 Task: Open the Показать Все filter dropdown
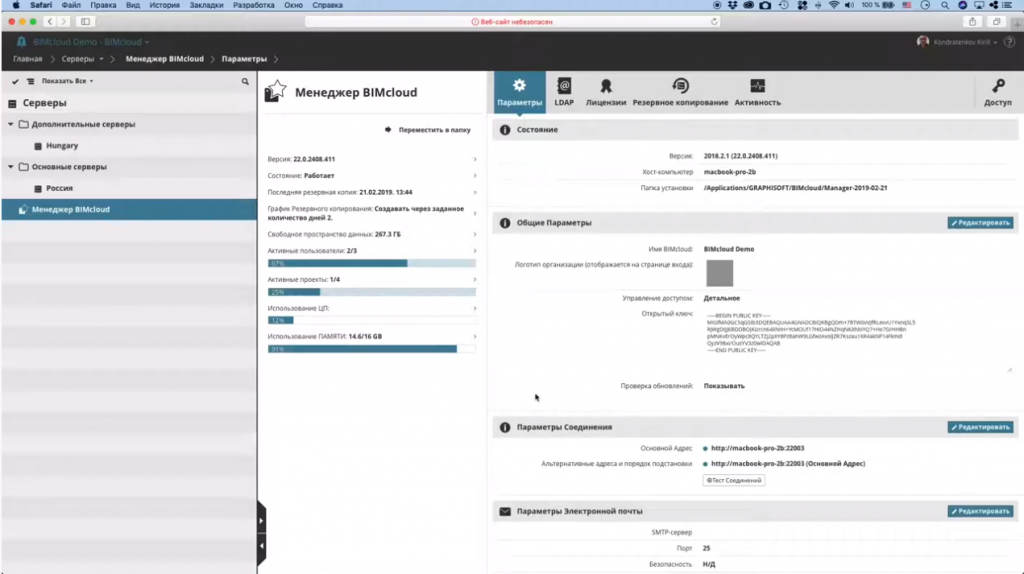[x=67, y=81]
